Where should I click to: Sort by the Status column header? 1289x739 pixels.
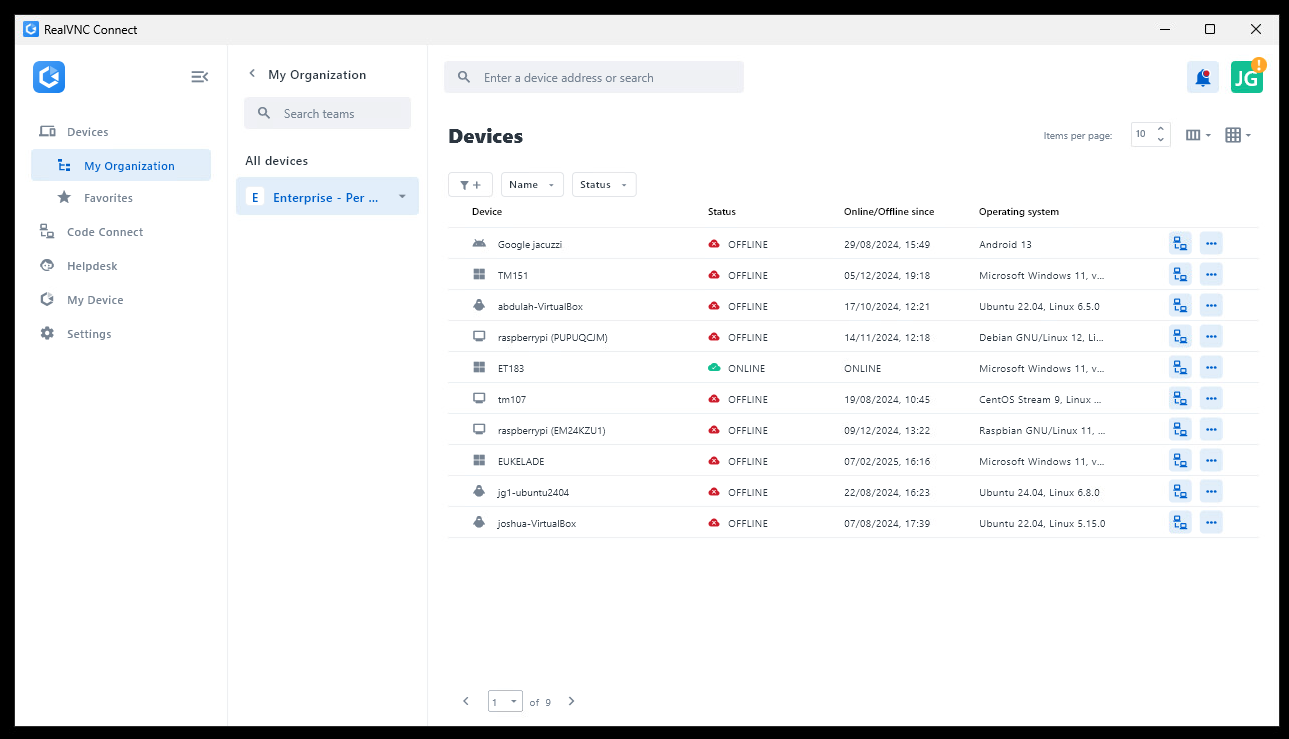tap(722, 212)
